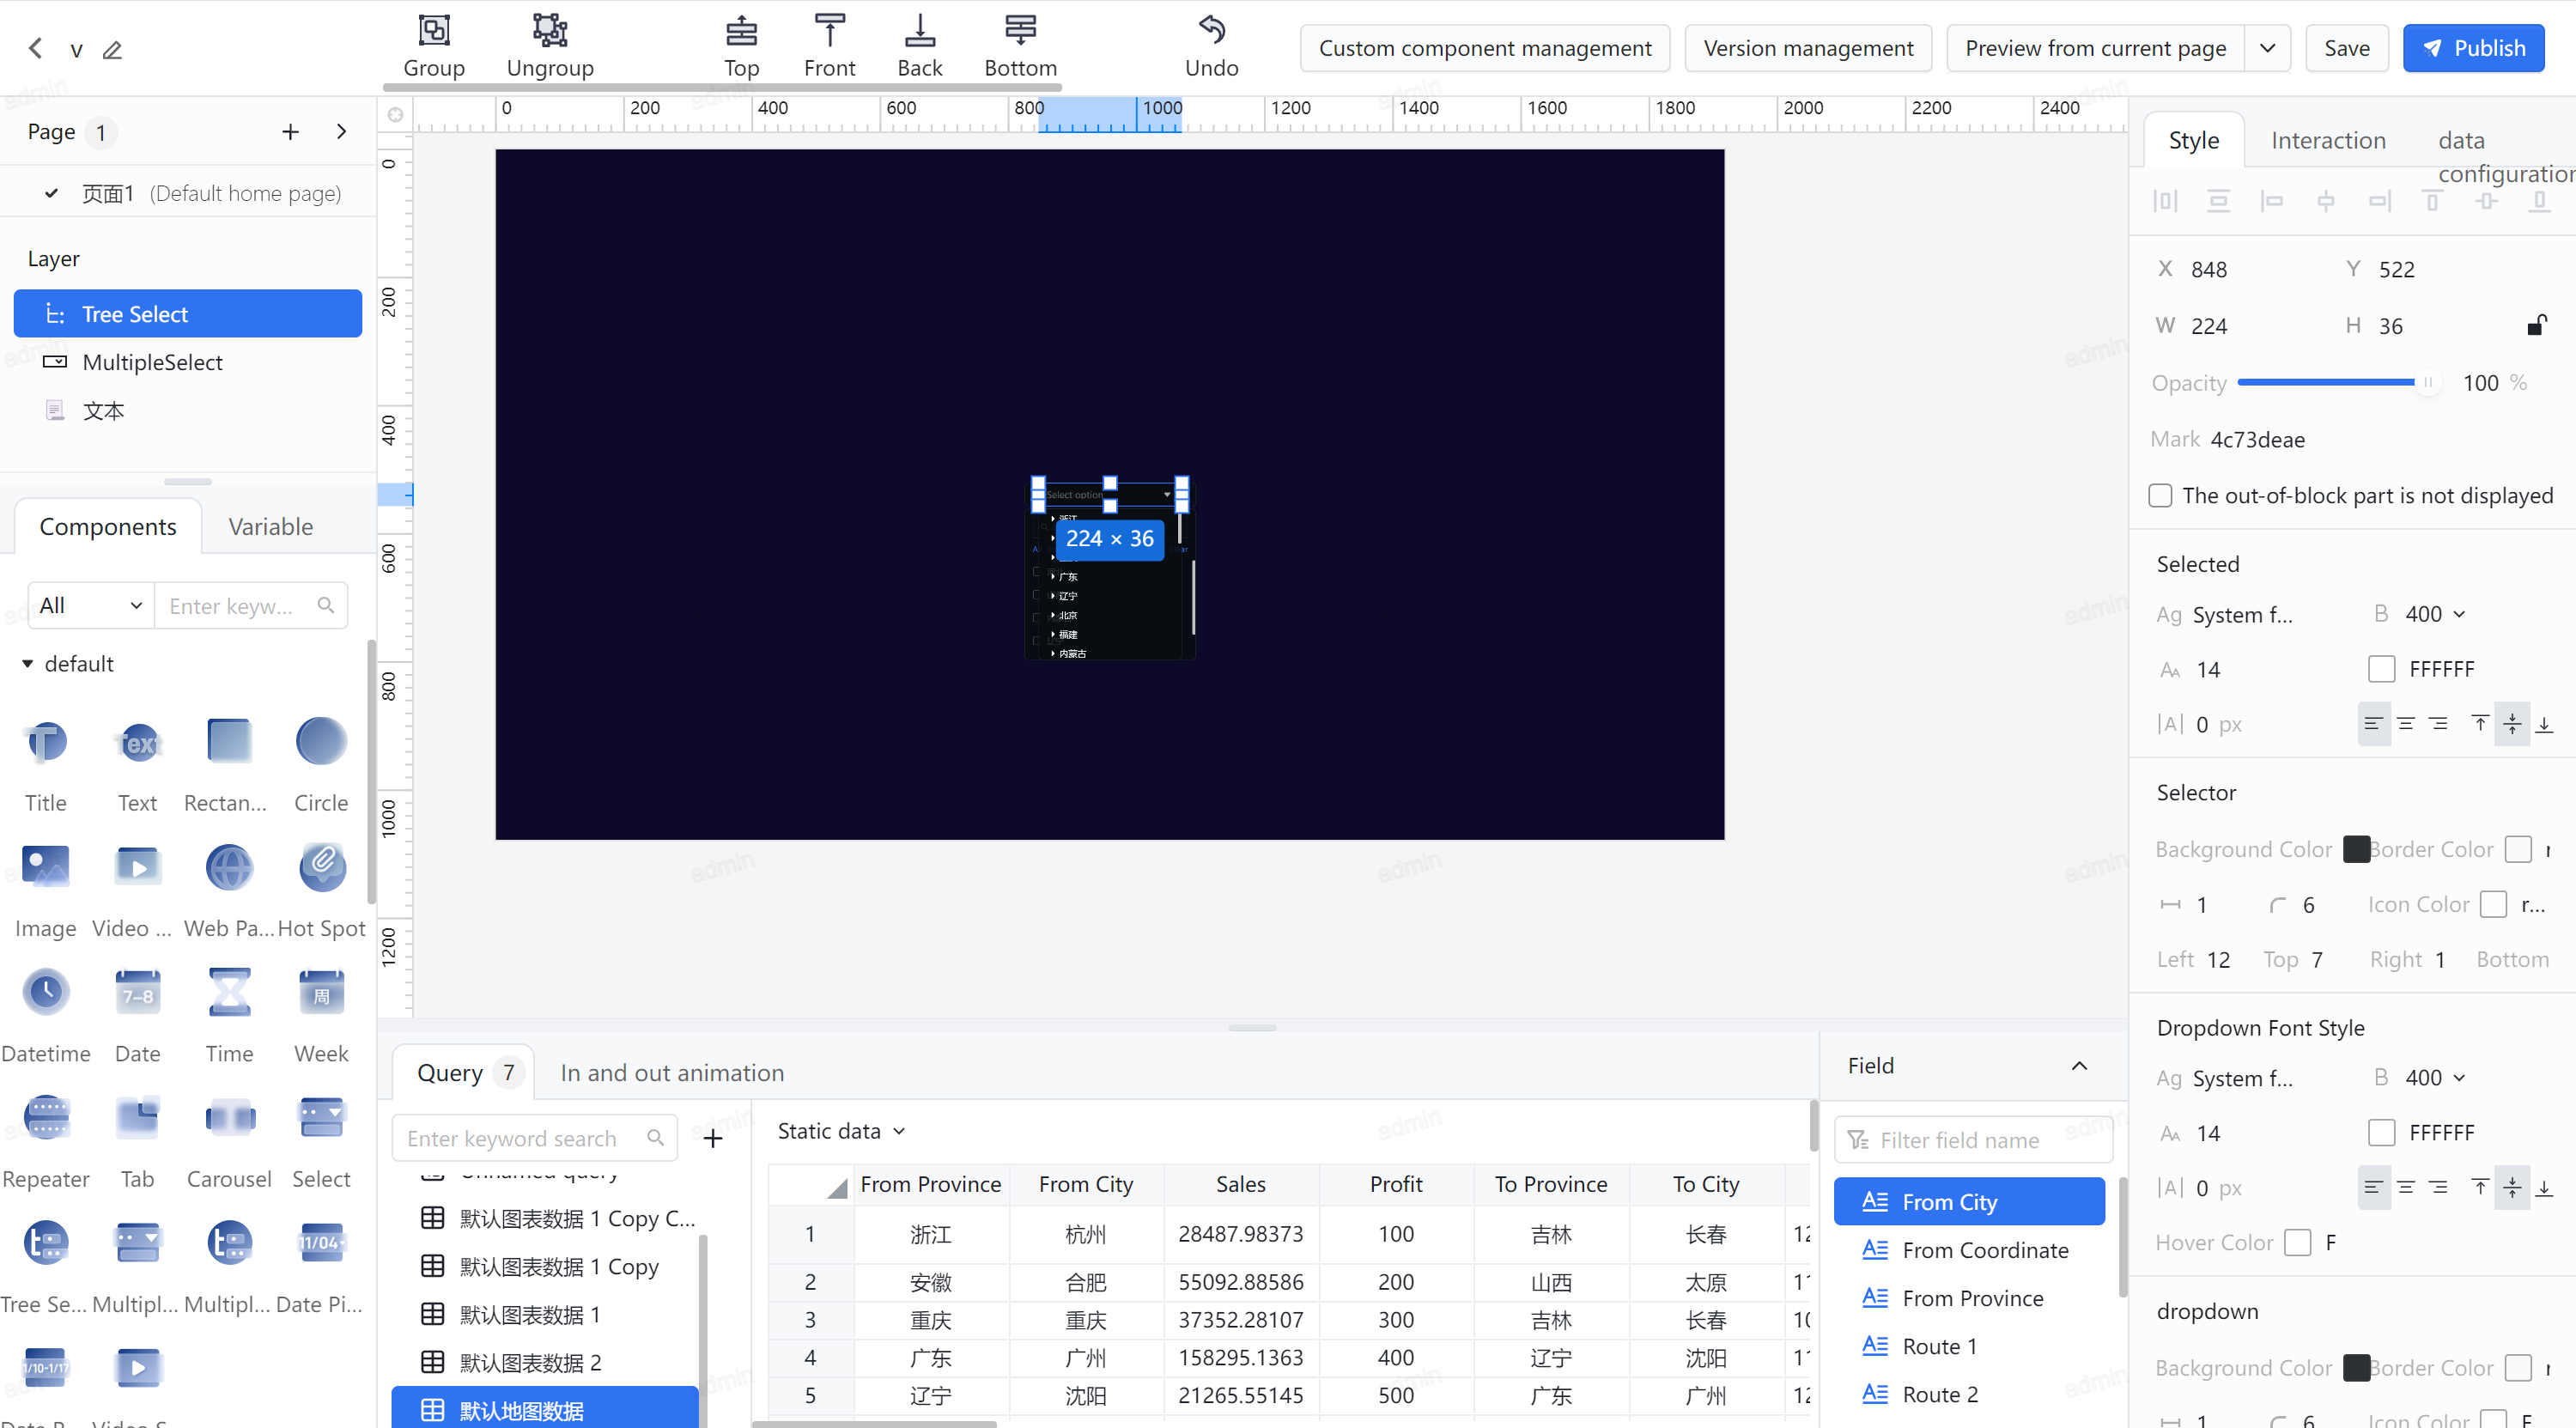Image resolution: width=2576 pixels, height=1428 pixels.
Task: Open Selector Background Color swatch
Action: point(2356,849)
